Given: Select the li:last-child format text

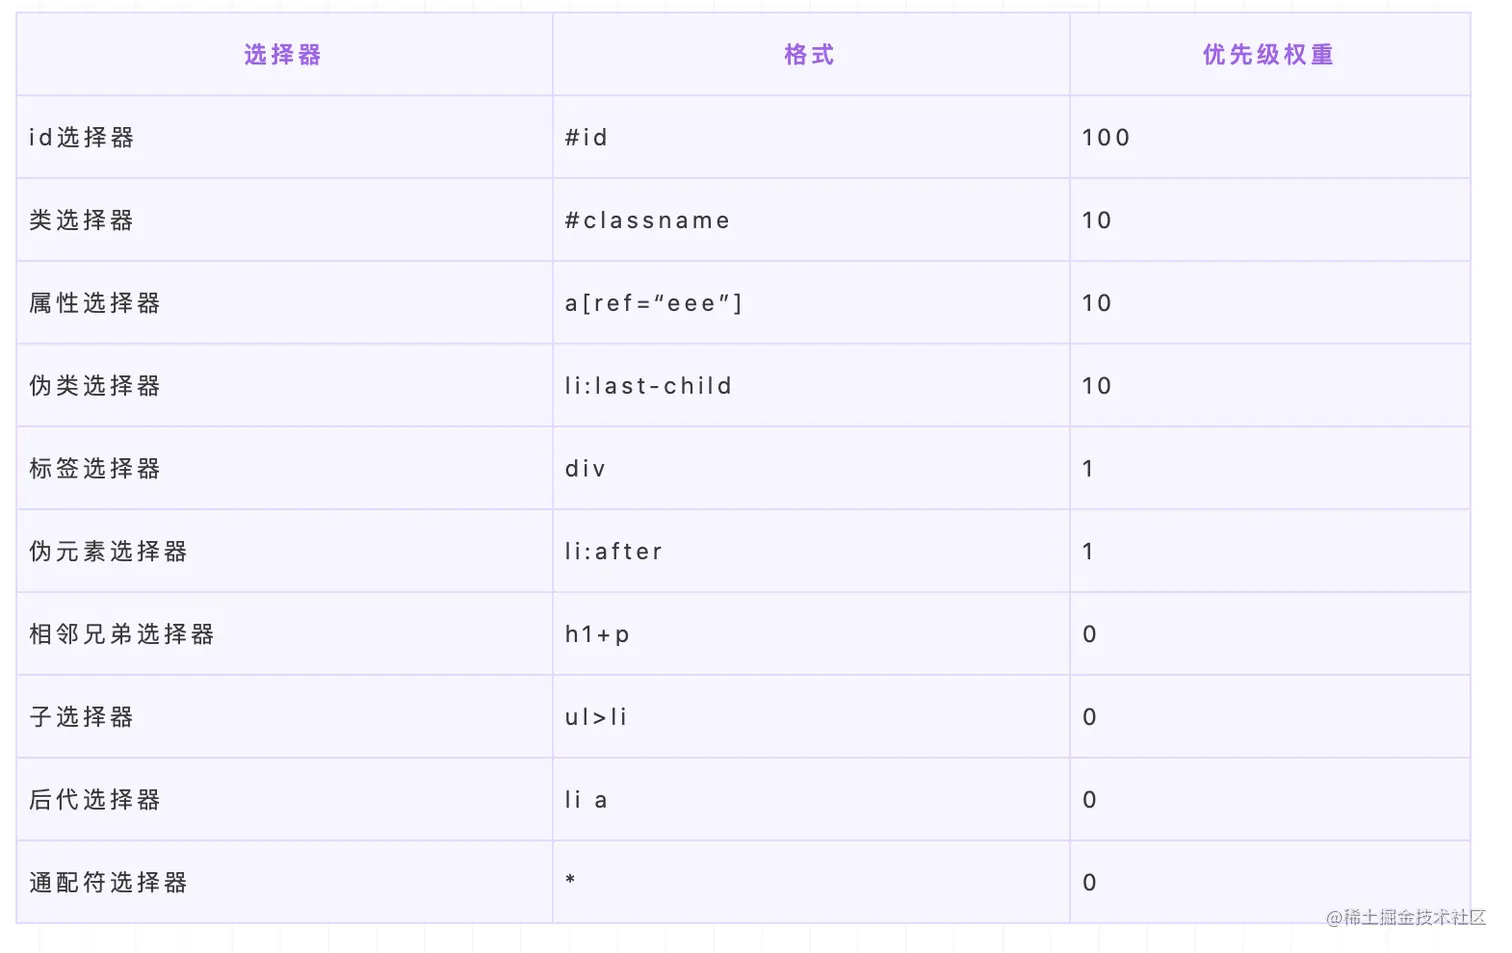Looking at the screenshot, I should (x=648, y=386).
